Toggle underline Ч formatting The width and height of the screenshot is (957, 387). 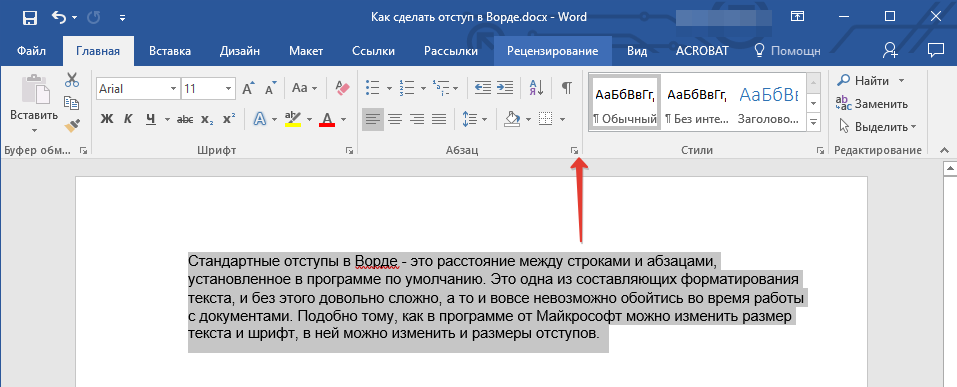pos(150,119)
